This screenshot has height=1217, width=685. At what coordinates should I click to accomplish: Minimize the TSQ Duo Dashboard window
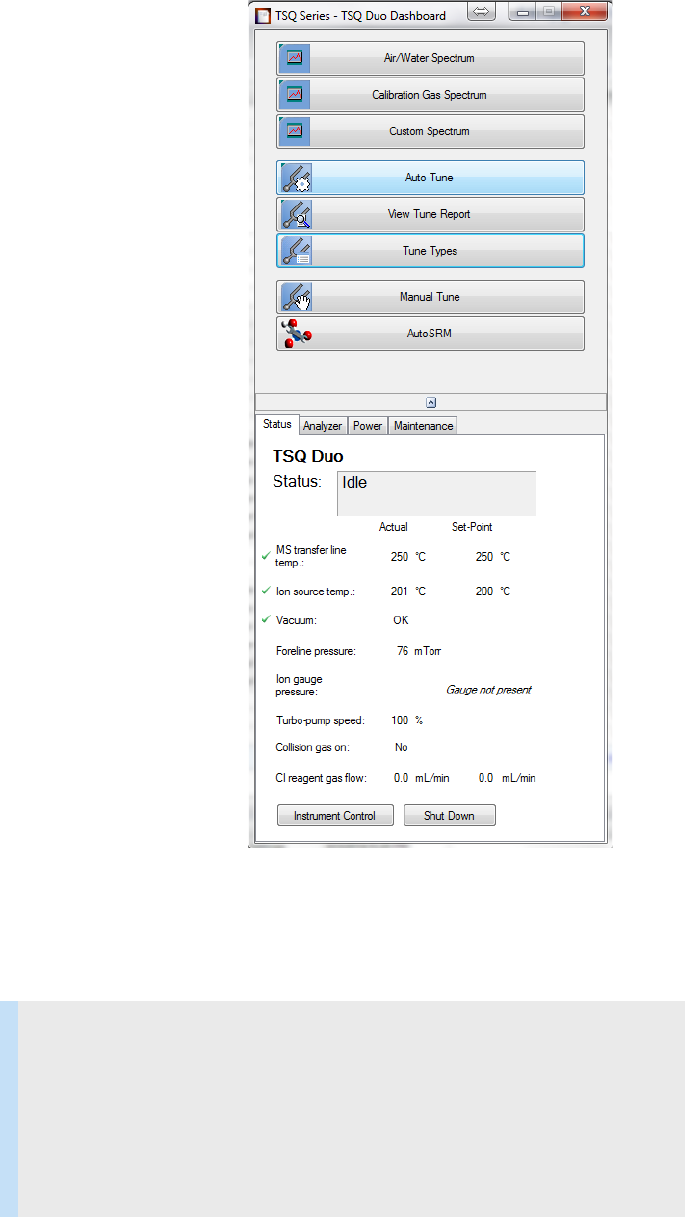coord(521,13)
